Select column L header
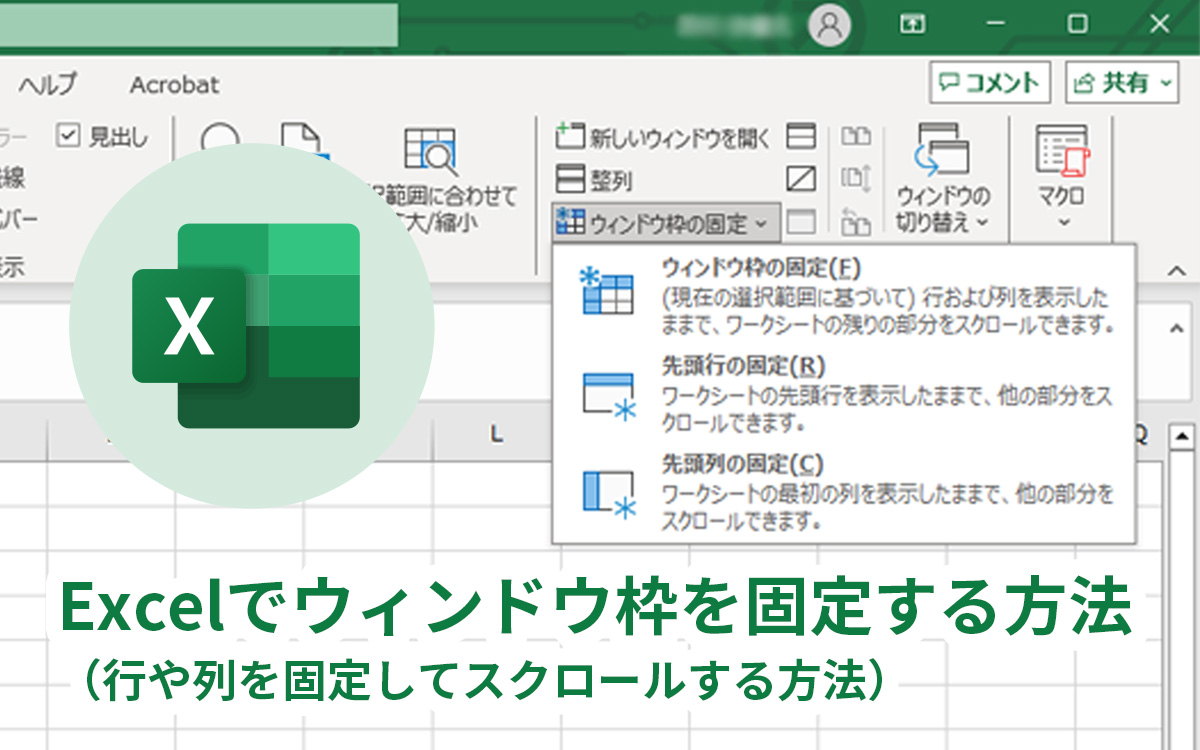 tap(494, 434)
